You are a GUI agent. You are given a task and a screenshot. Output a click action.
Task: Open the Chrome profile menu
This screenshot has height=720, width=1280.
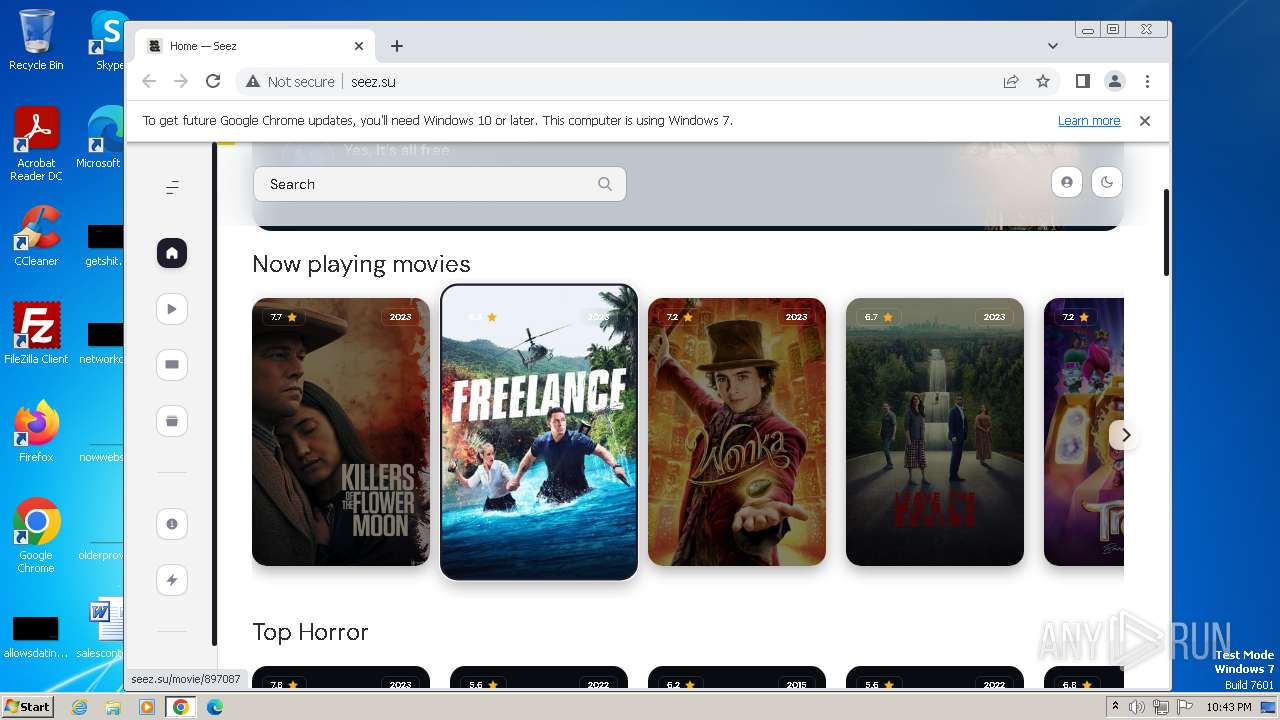tap(1115, 82)
